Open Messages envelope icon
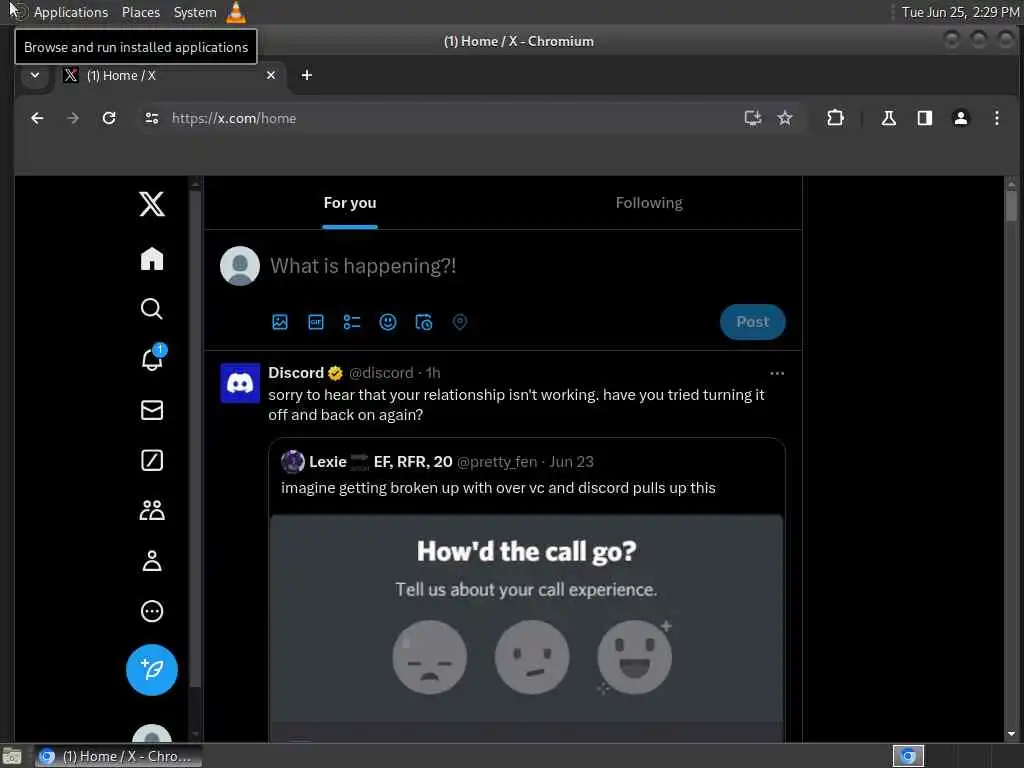The height and width of the screenshot is (768, 1024). pos(152,410)
